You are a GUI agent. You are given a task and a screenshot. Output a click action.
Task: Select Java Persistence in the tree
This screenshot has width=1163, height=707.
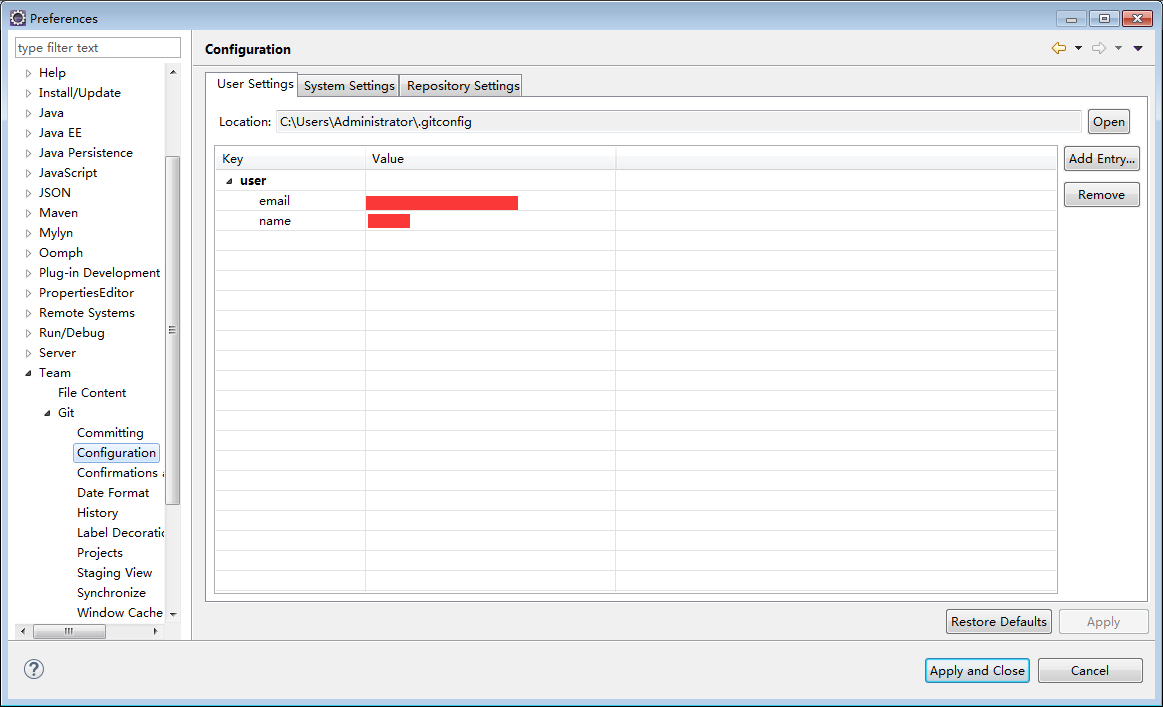pos(85,153)
